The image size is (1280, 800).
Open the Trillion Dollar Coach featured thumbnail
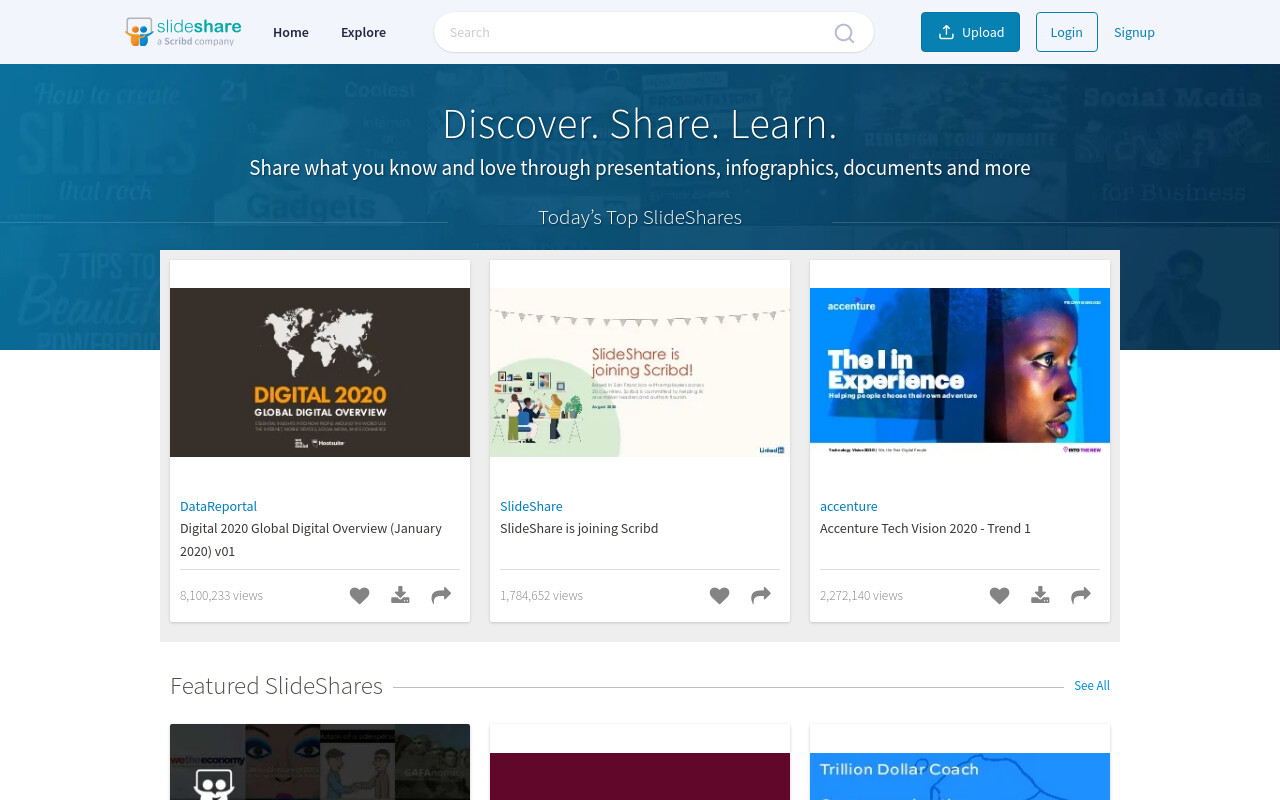tap(960, 776)
